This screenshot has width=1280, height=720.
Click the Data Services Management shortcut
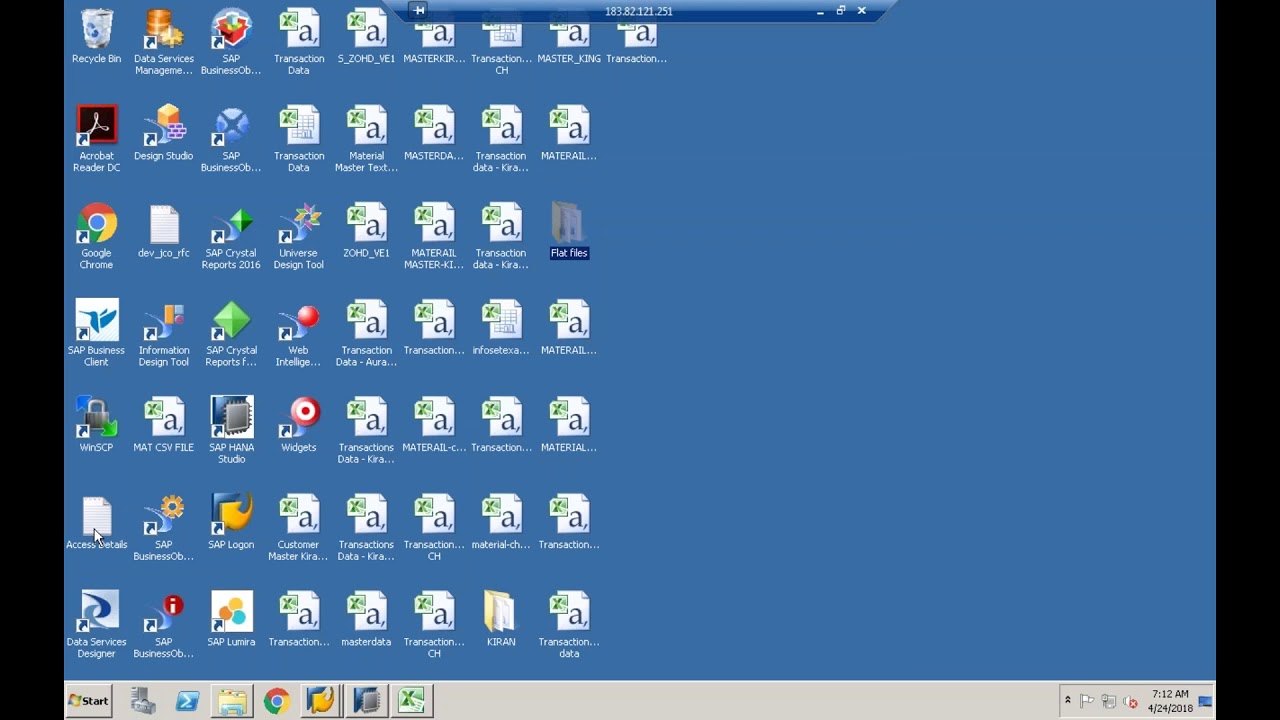tap(164, 42)
